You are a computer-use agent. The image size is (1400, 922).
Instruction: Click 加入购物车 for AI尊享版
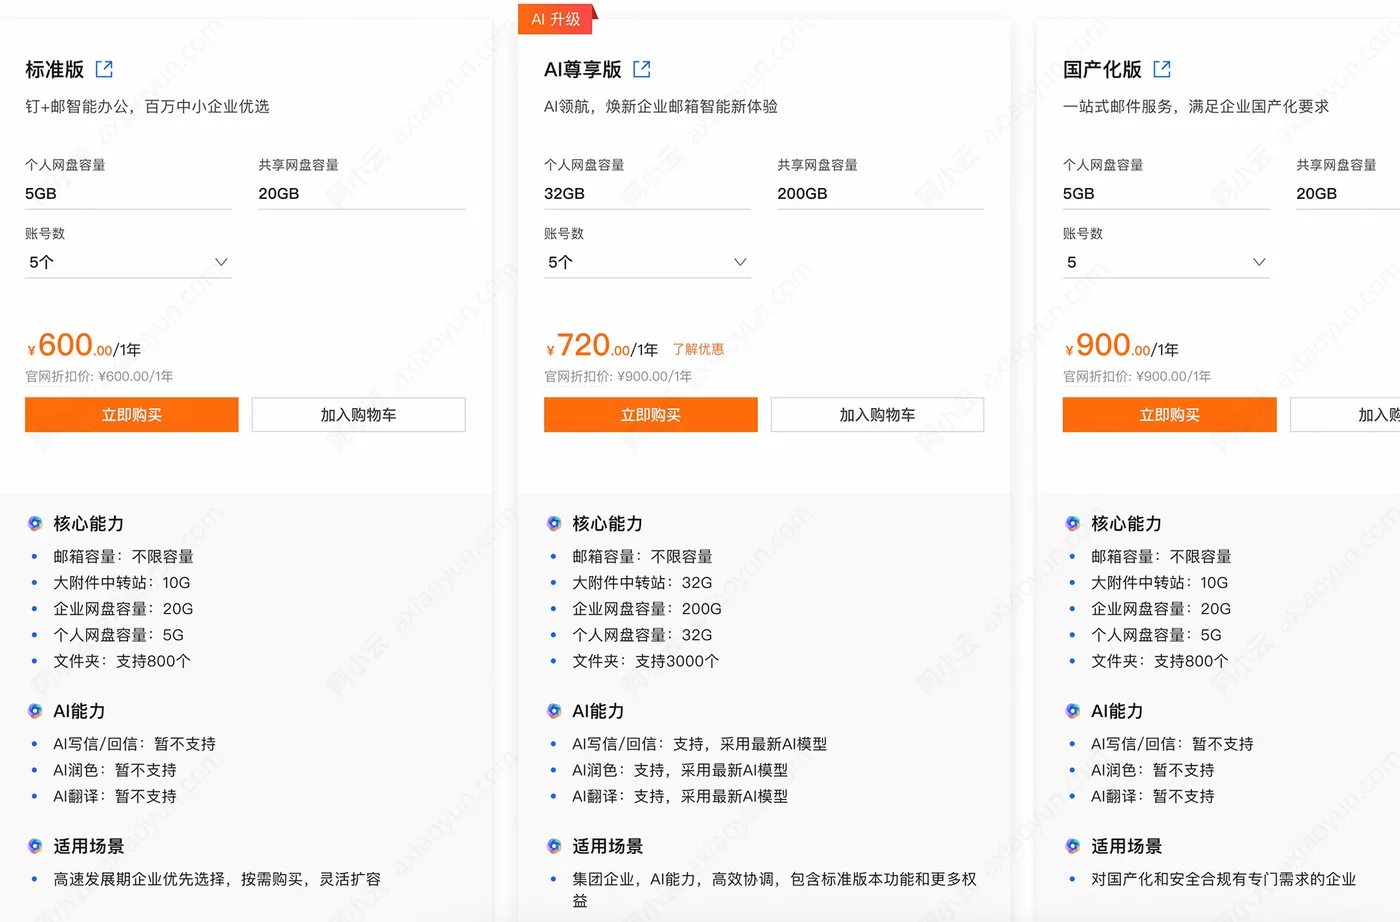877,415
